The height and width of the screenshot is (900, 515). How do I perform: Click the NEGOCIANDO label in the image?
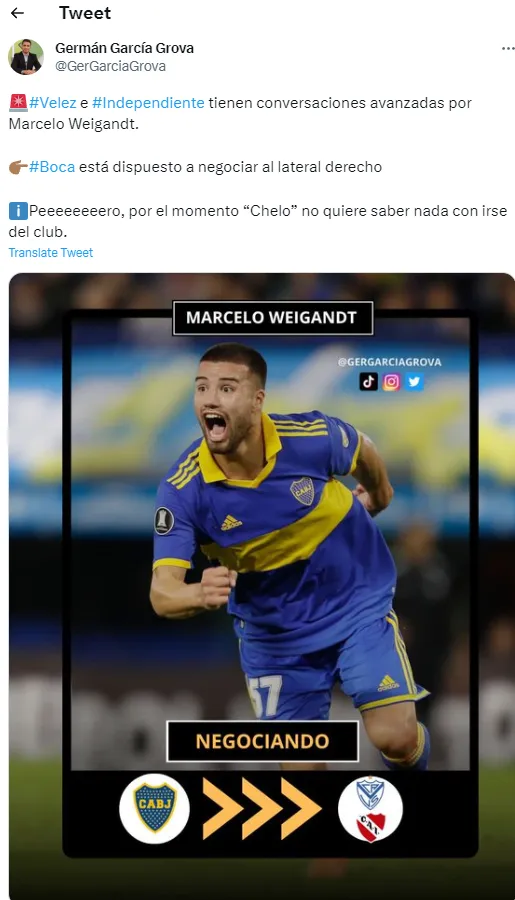(262, 741)
